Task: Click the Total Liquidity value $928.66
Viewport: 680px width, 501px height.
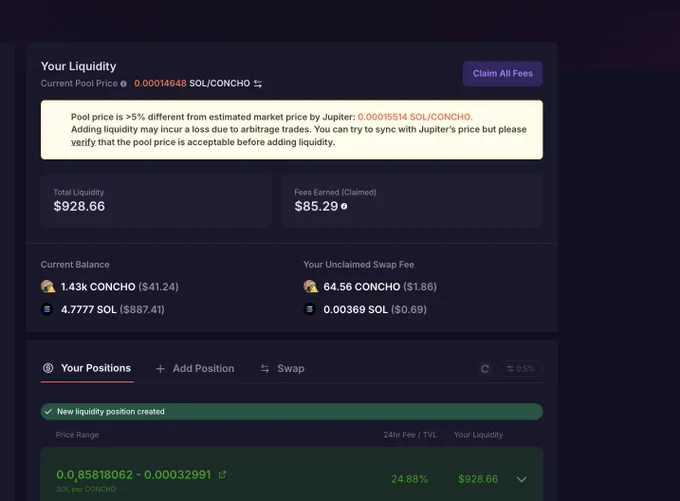Action: pyautogui.click(x=79, y=206)
